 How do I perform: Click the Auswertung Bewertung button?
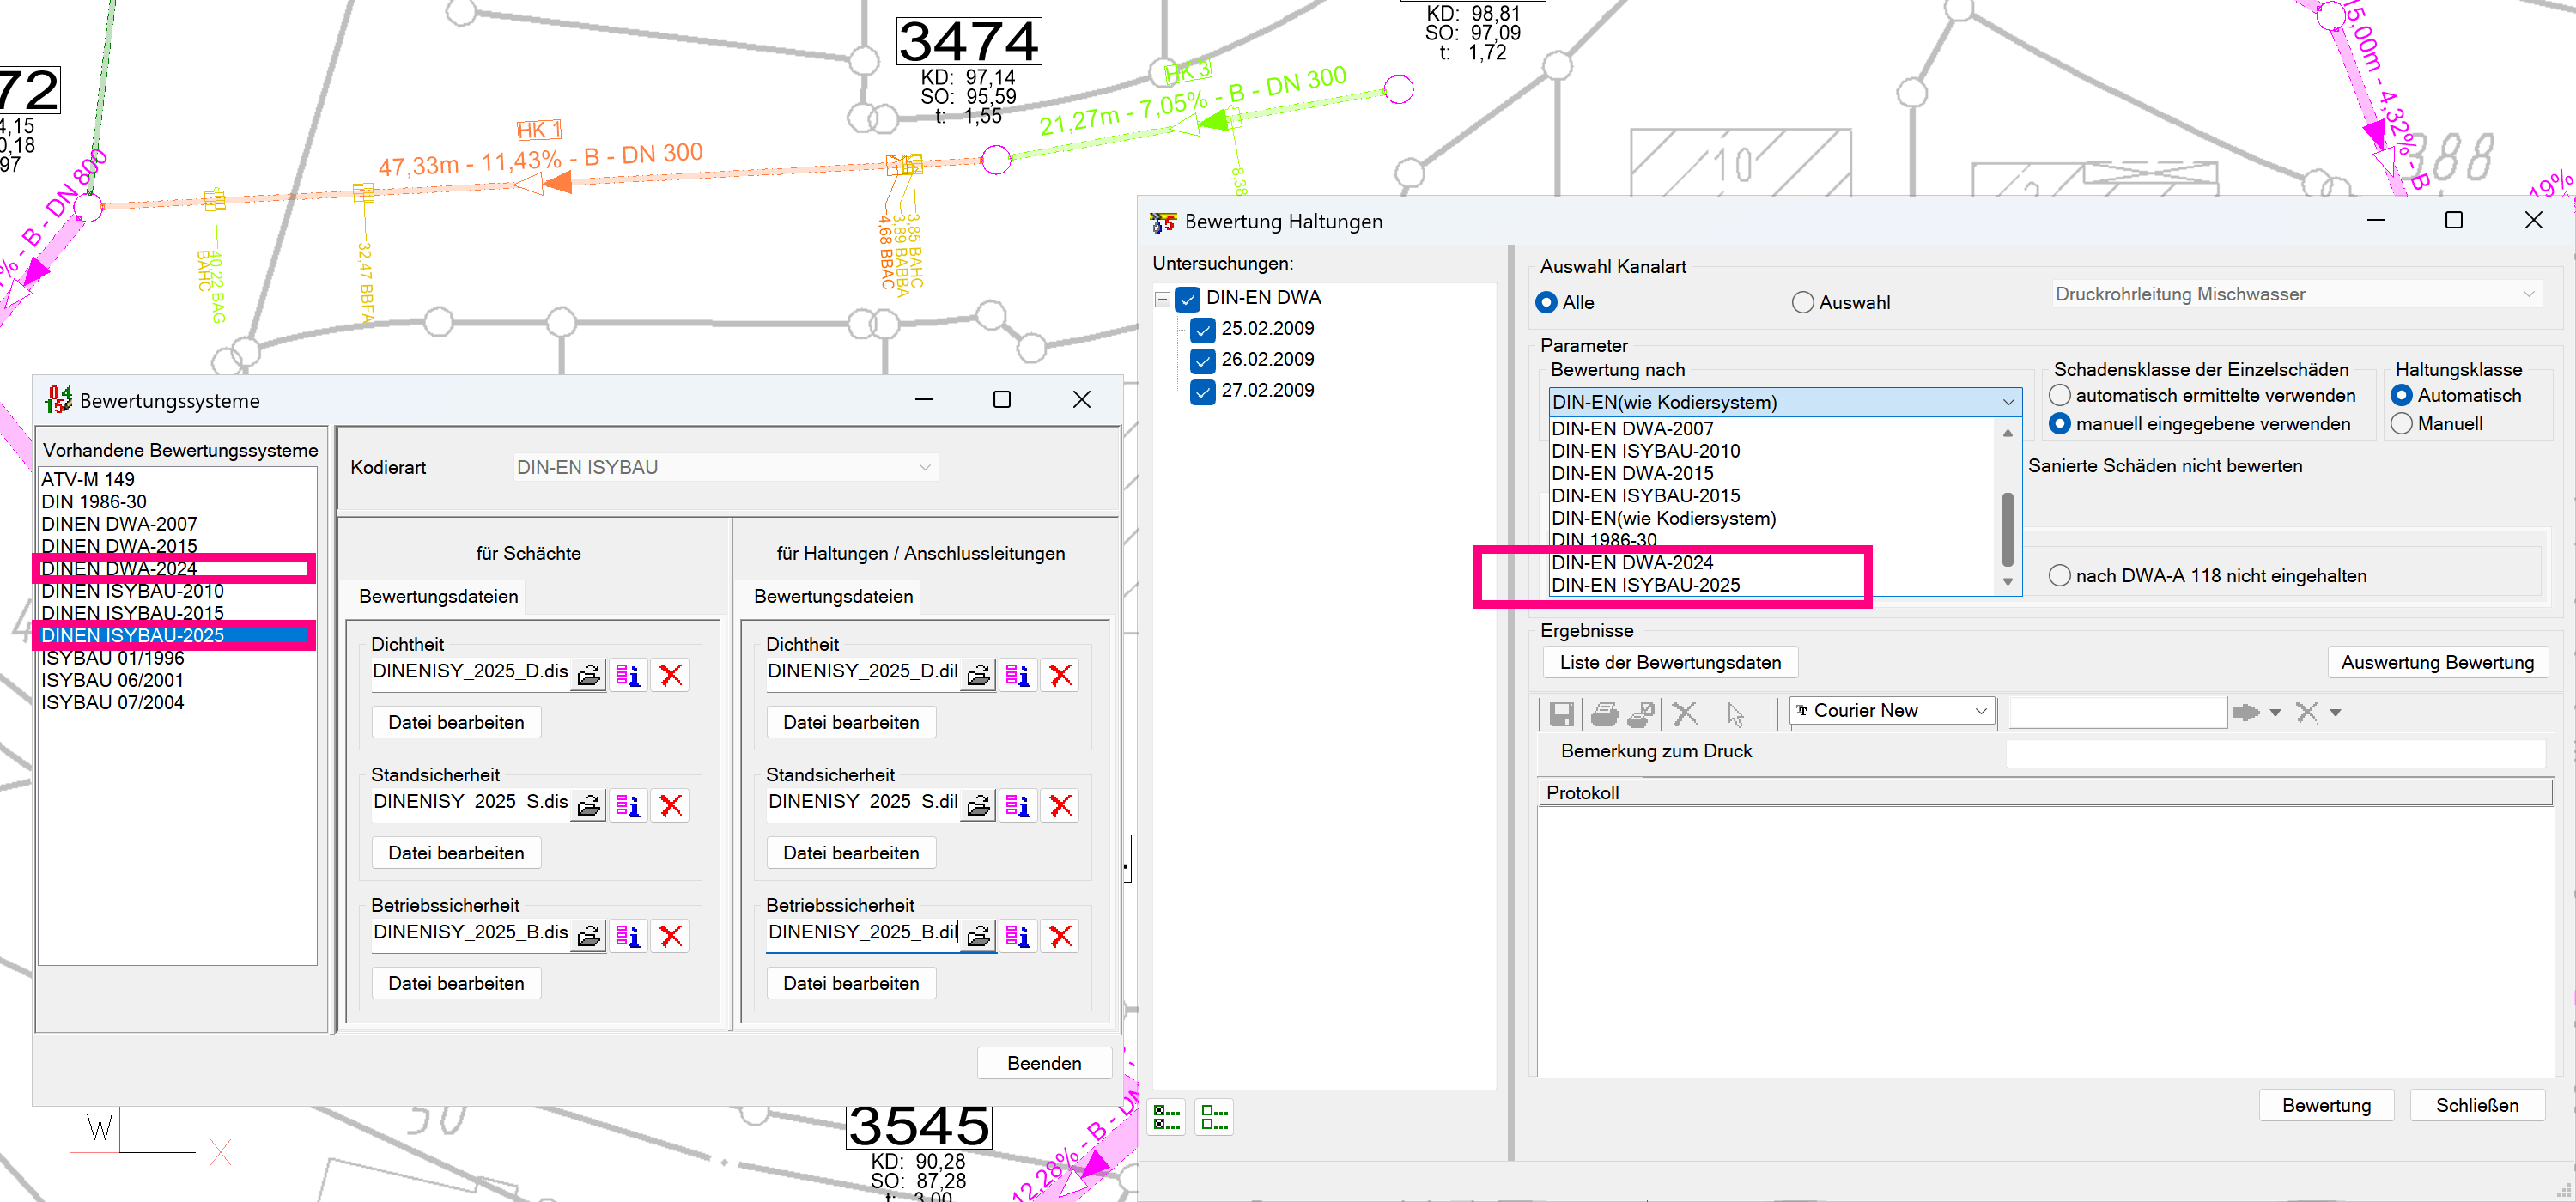[2436, 662]
